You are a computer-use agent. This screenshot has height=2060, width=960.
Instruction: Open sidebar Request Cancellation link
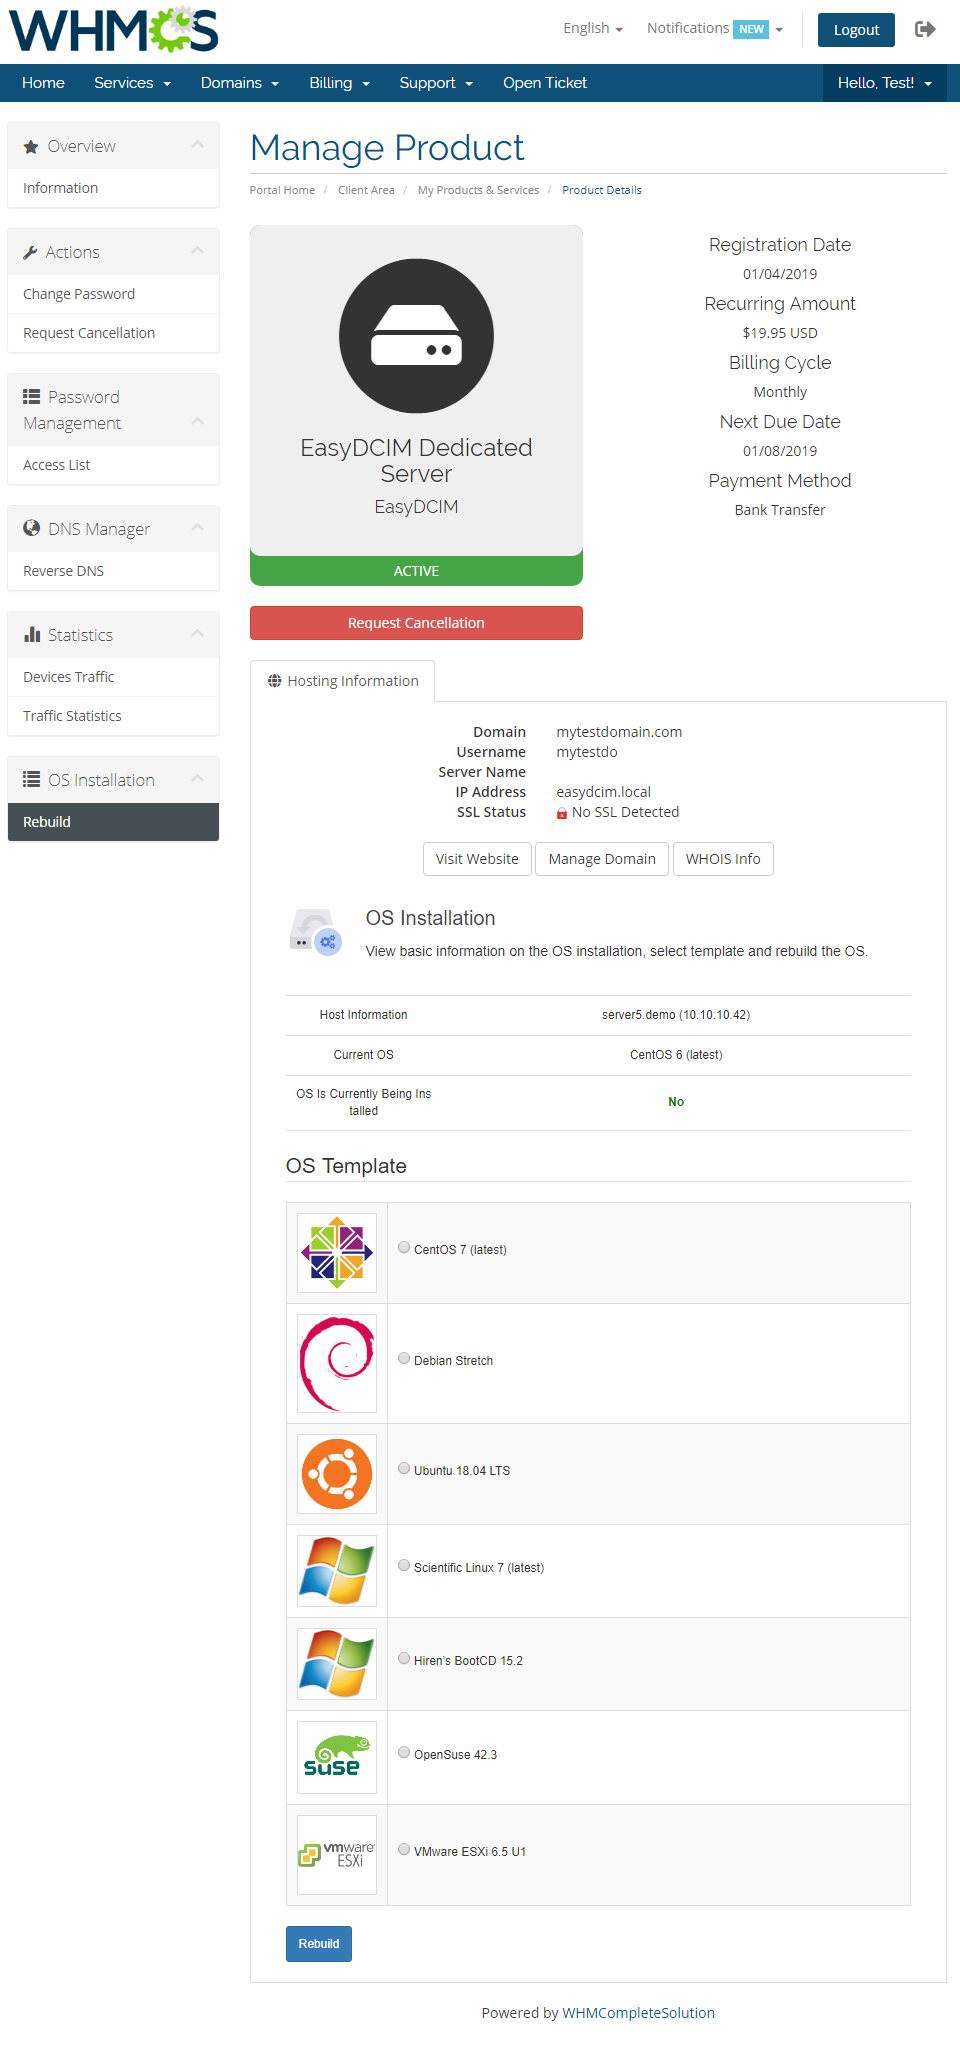(113, 333)
